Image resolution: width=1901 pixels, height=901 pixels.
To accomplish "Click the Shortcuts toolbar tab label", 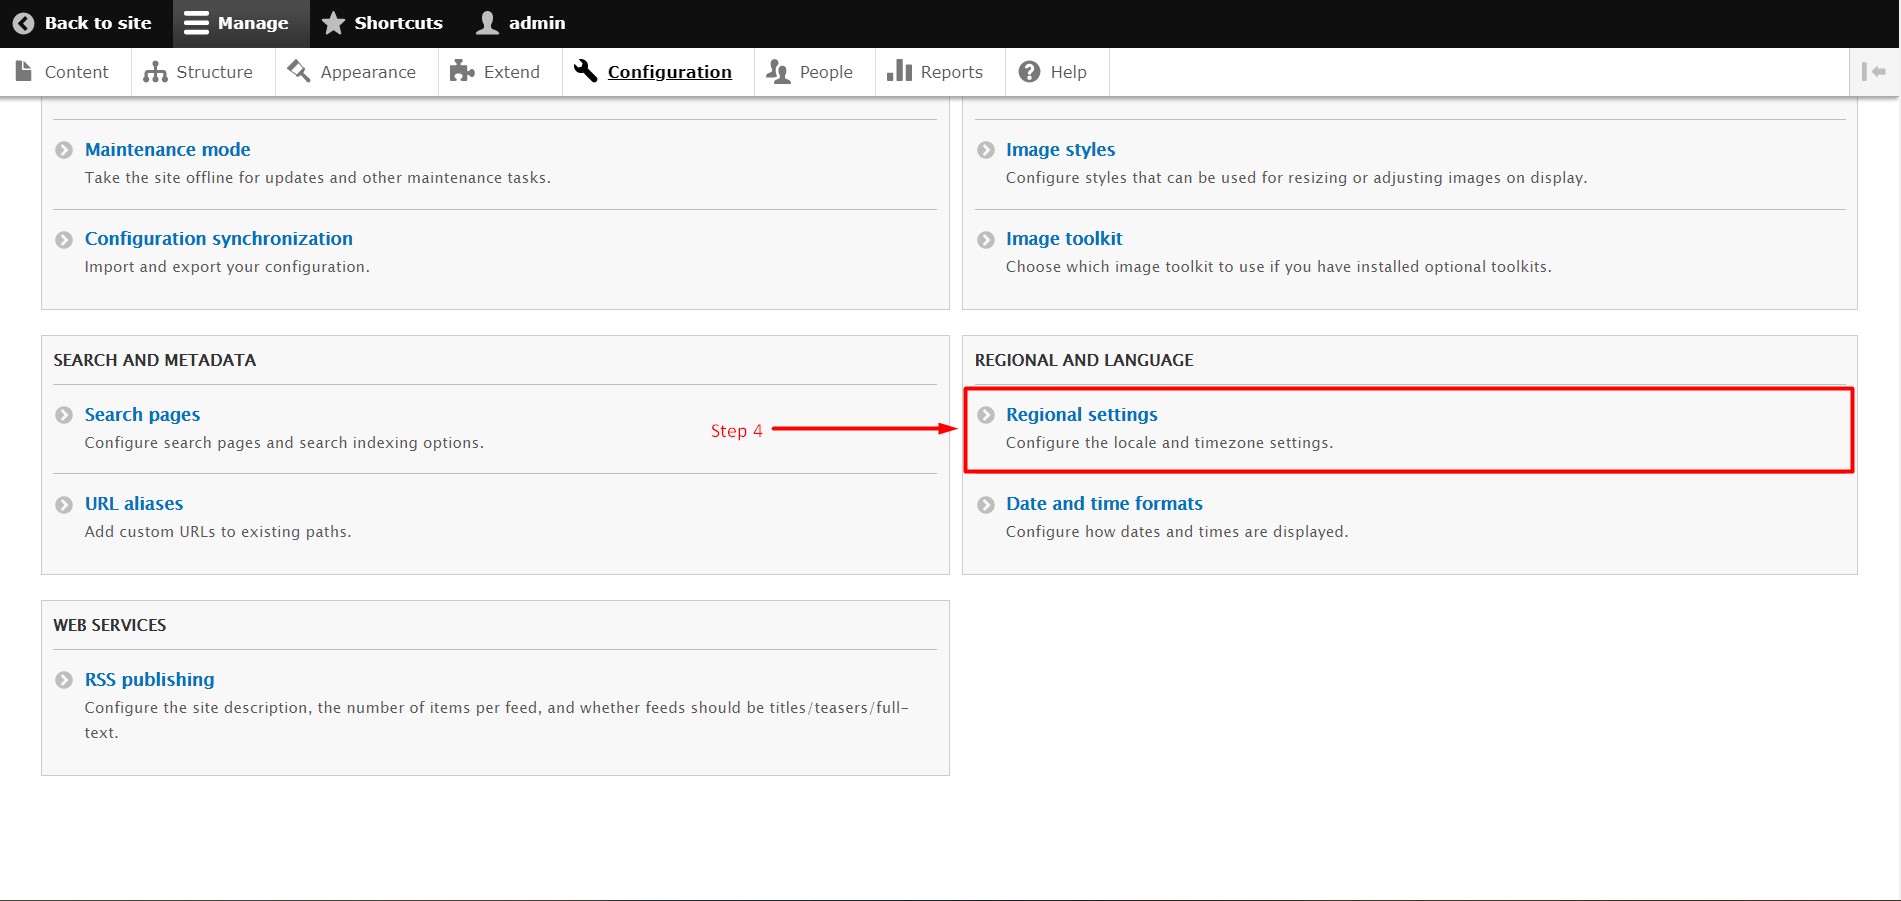I will coord(398,23).
